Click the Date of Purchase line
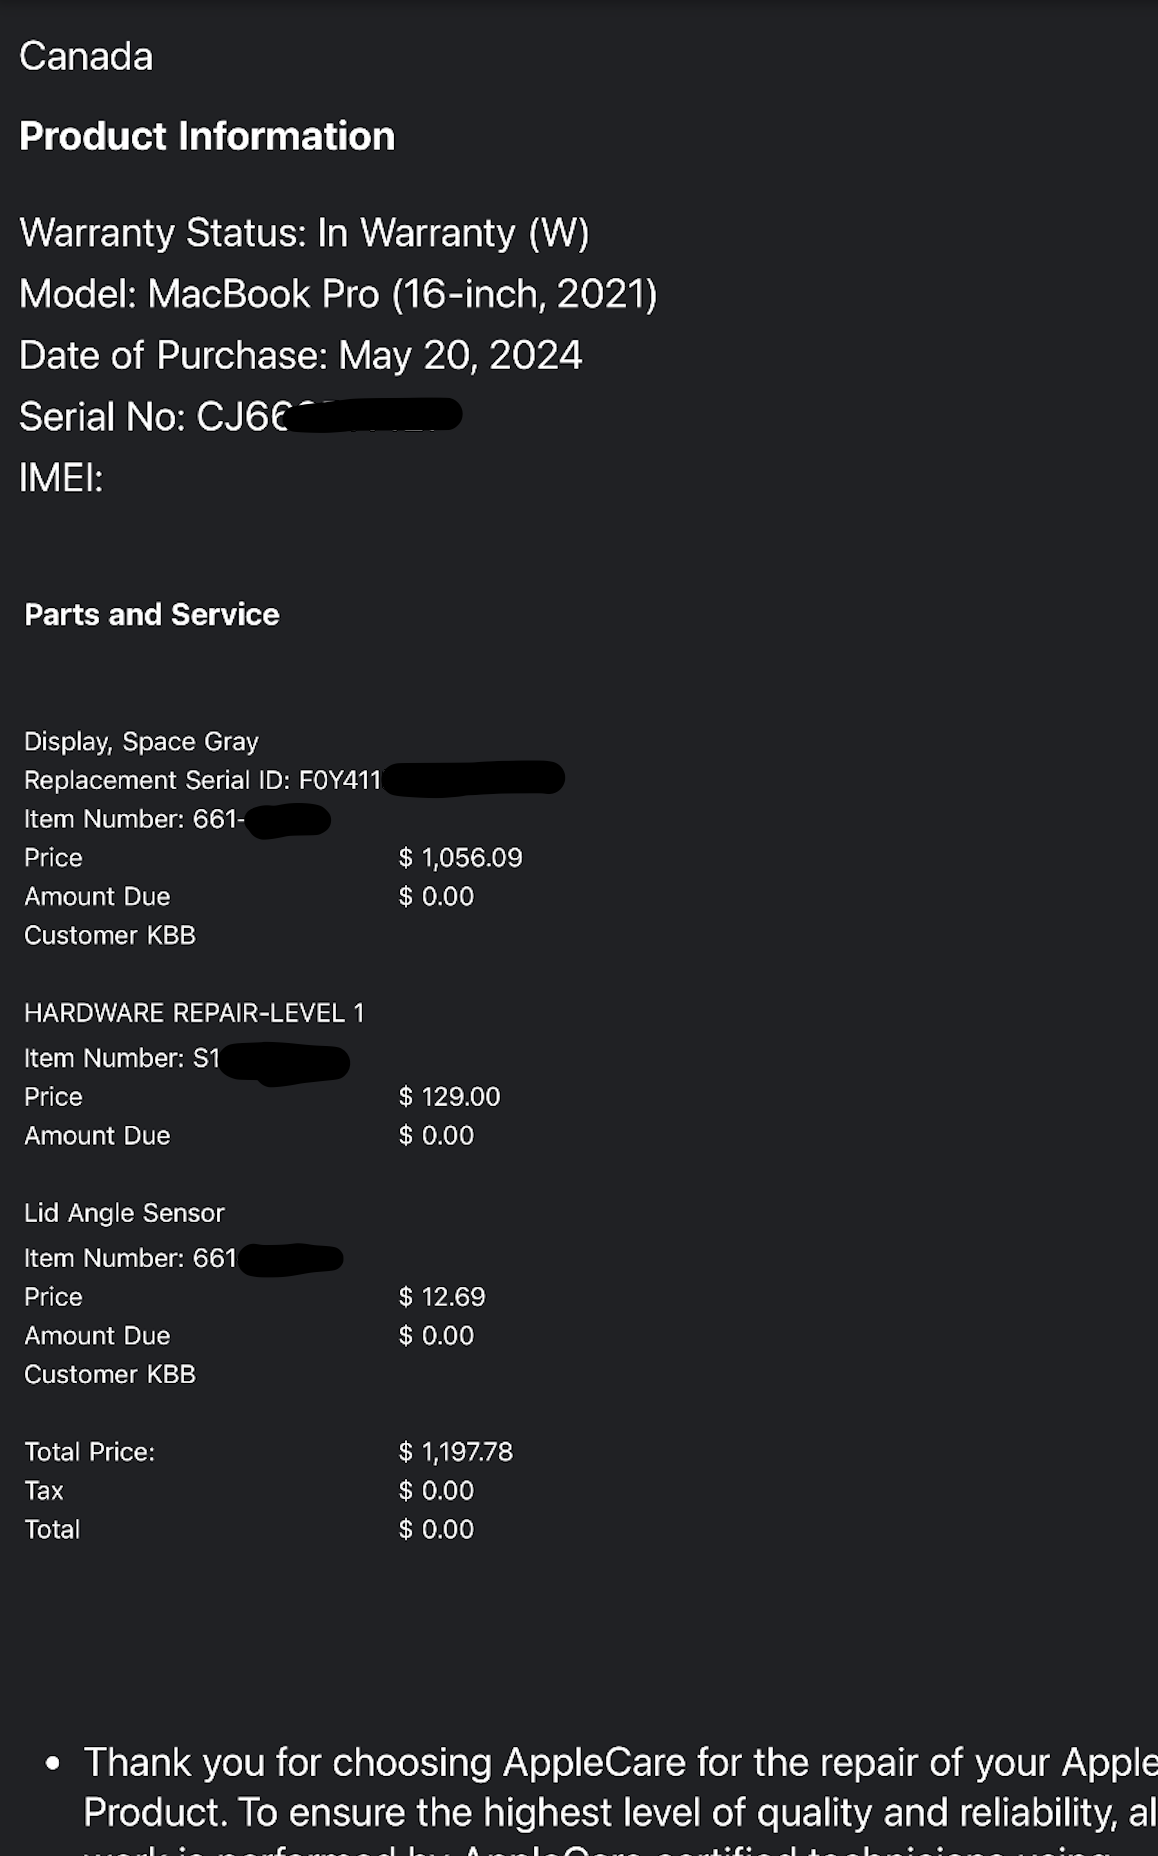The image size is (1158, 1856). pyautogui.click(x=300, y=355)
